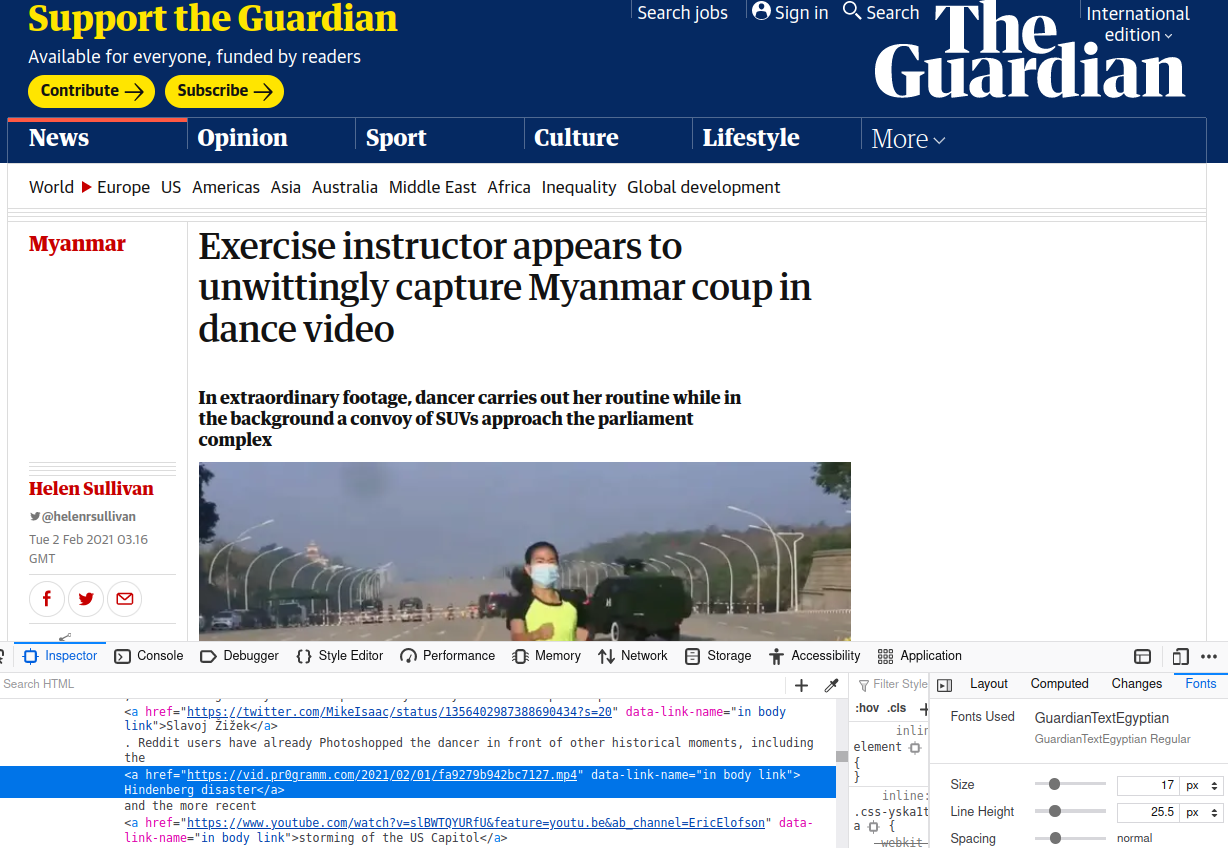Open the Size unit px dropdown
Screen dimensions: 1228x848
(1201, 785)
